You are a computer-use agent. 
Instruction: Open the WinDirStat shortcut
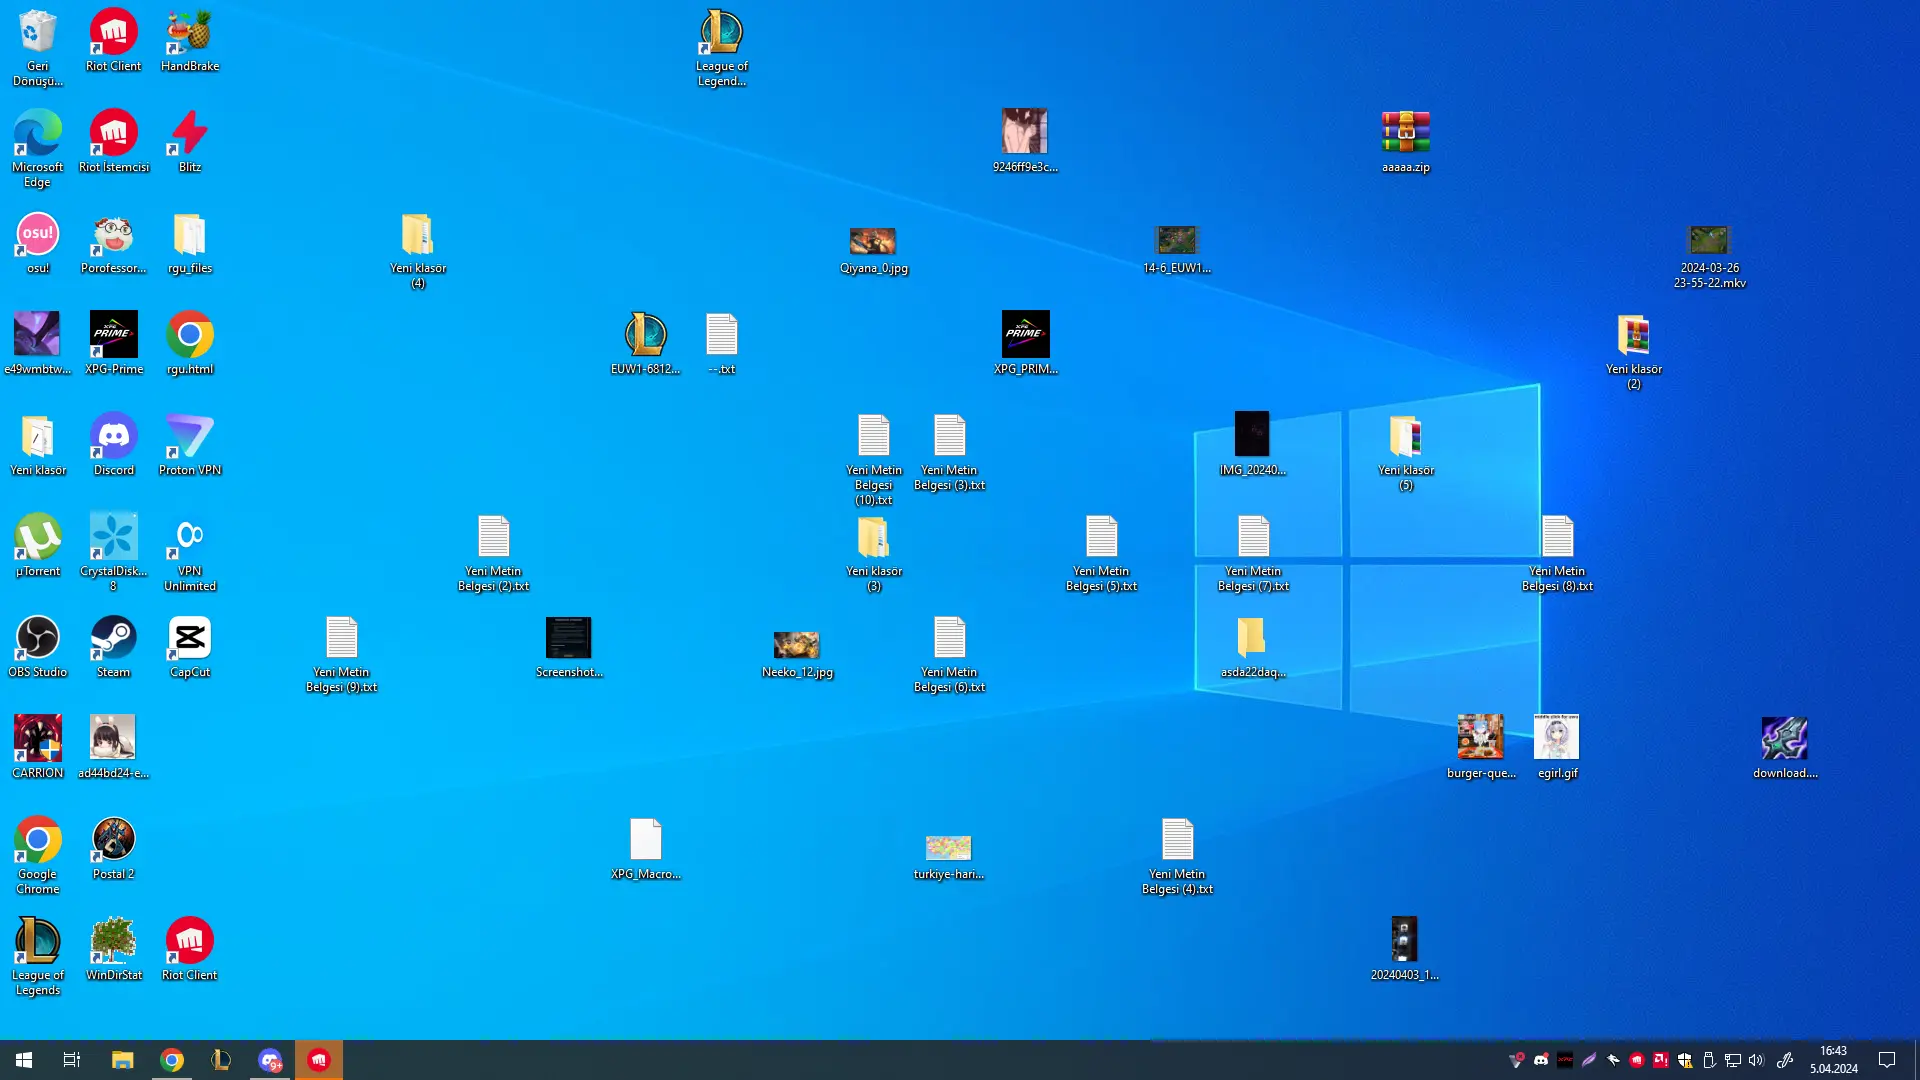click(114, 949)
